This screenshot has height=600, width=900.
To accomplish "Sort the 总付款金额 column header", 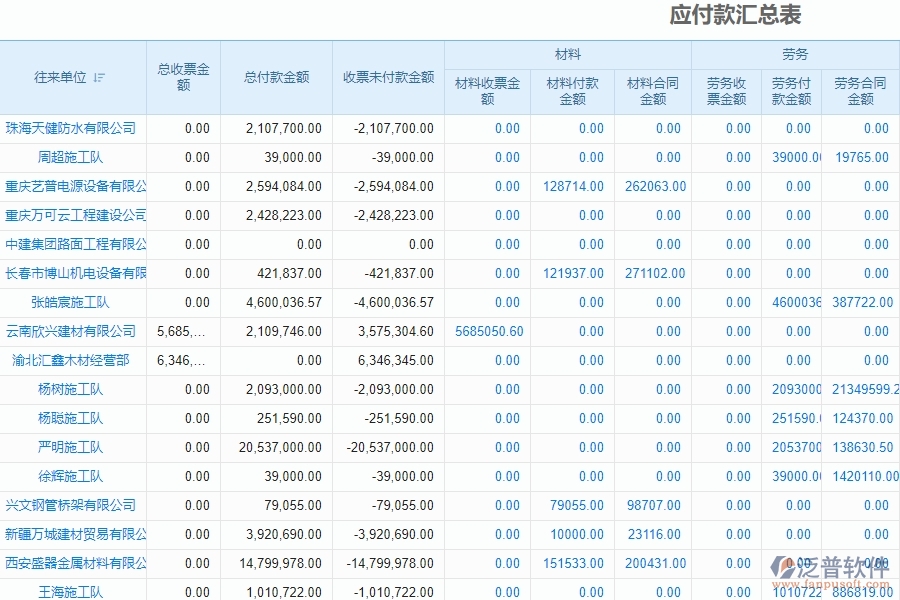I will [275, 75].
